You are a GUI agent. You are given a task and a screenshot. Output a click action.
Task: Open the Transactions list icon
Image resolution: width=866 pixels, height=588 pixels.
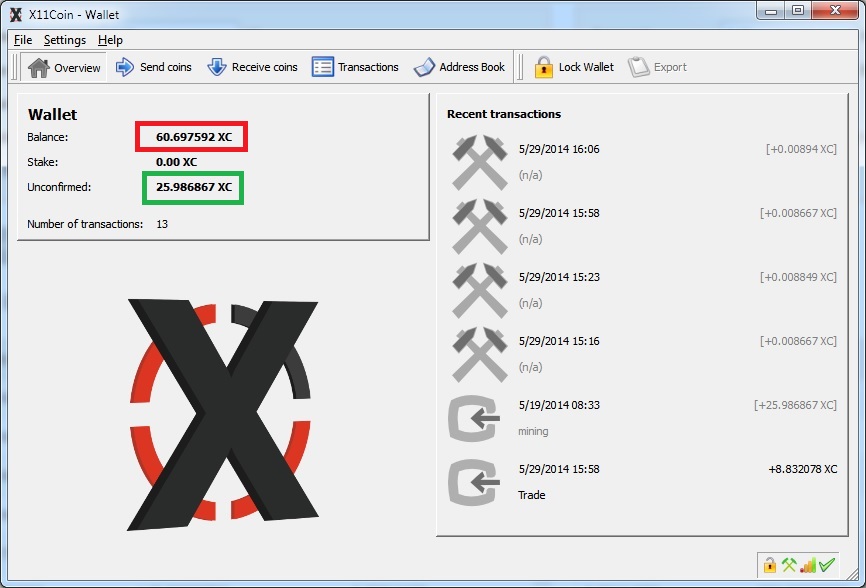point(323,67)
